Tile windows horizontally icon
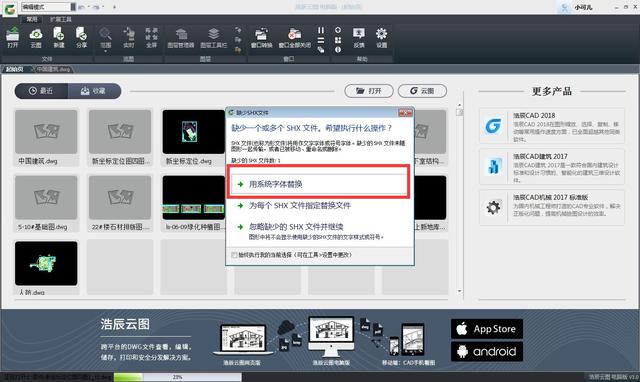Screen dimensions: 640x382 pyautogui.click(x=321, y=40)
